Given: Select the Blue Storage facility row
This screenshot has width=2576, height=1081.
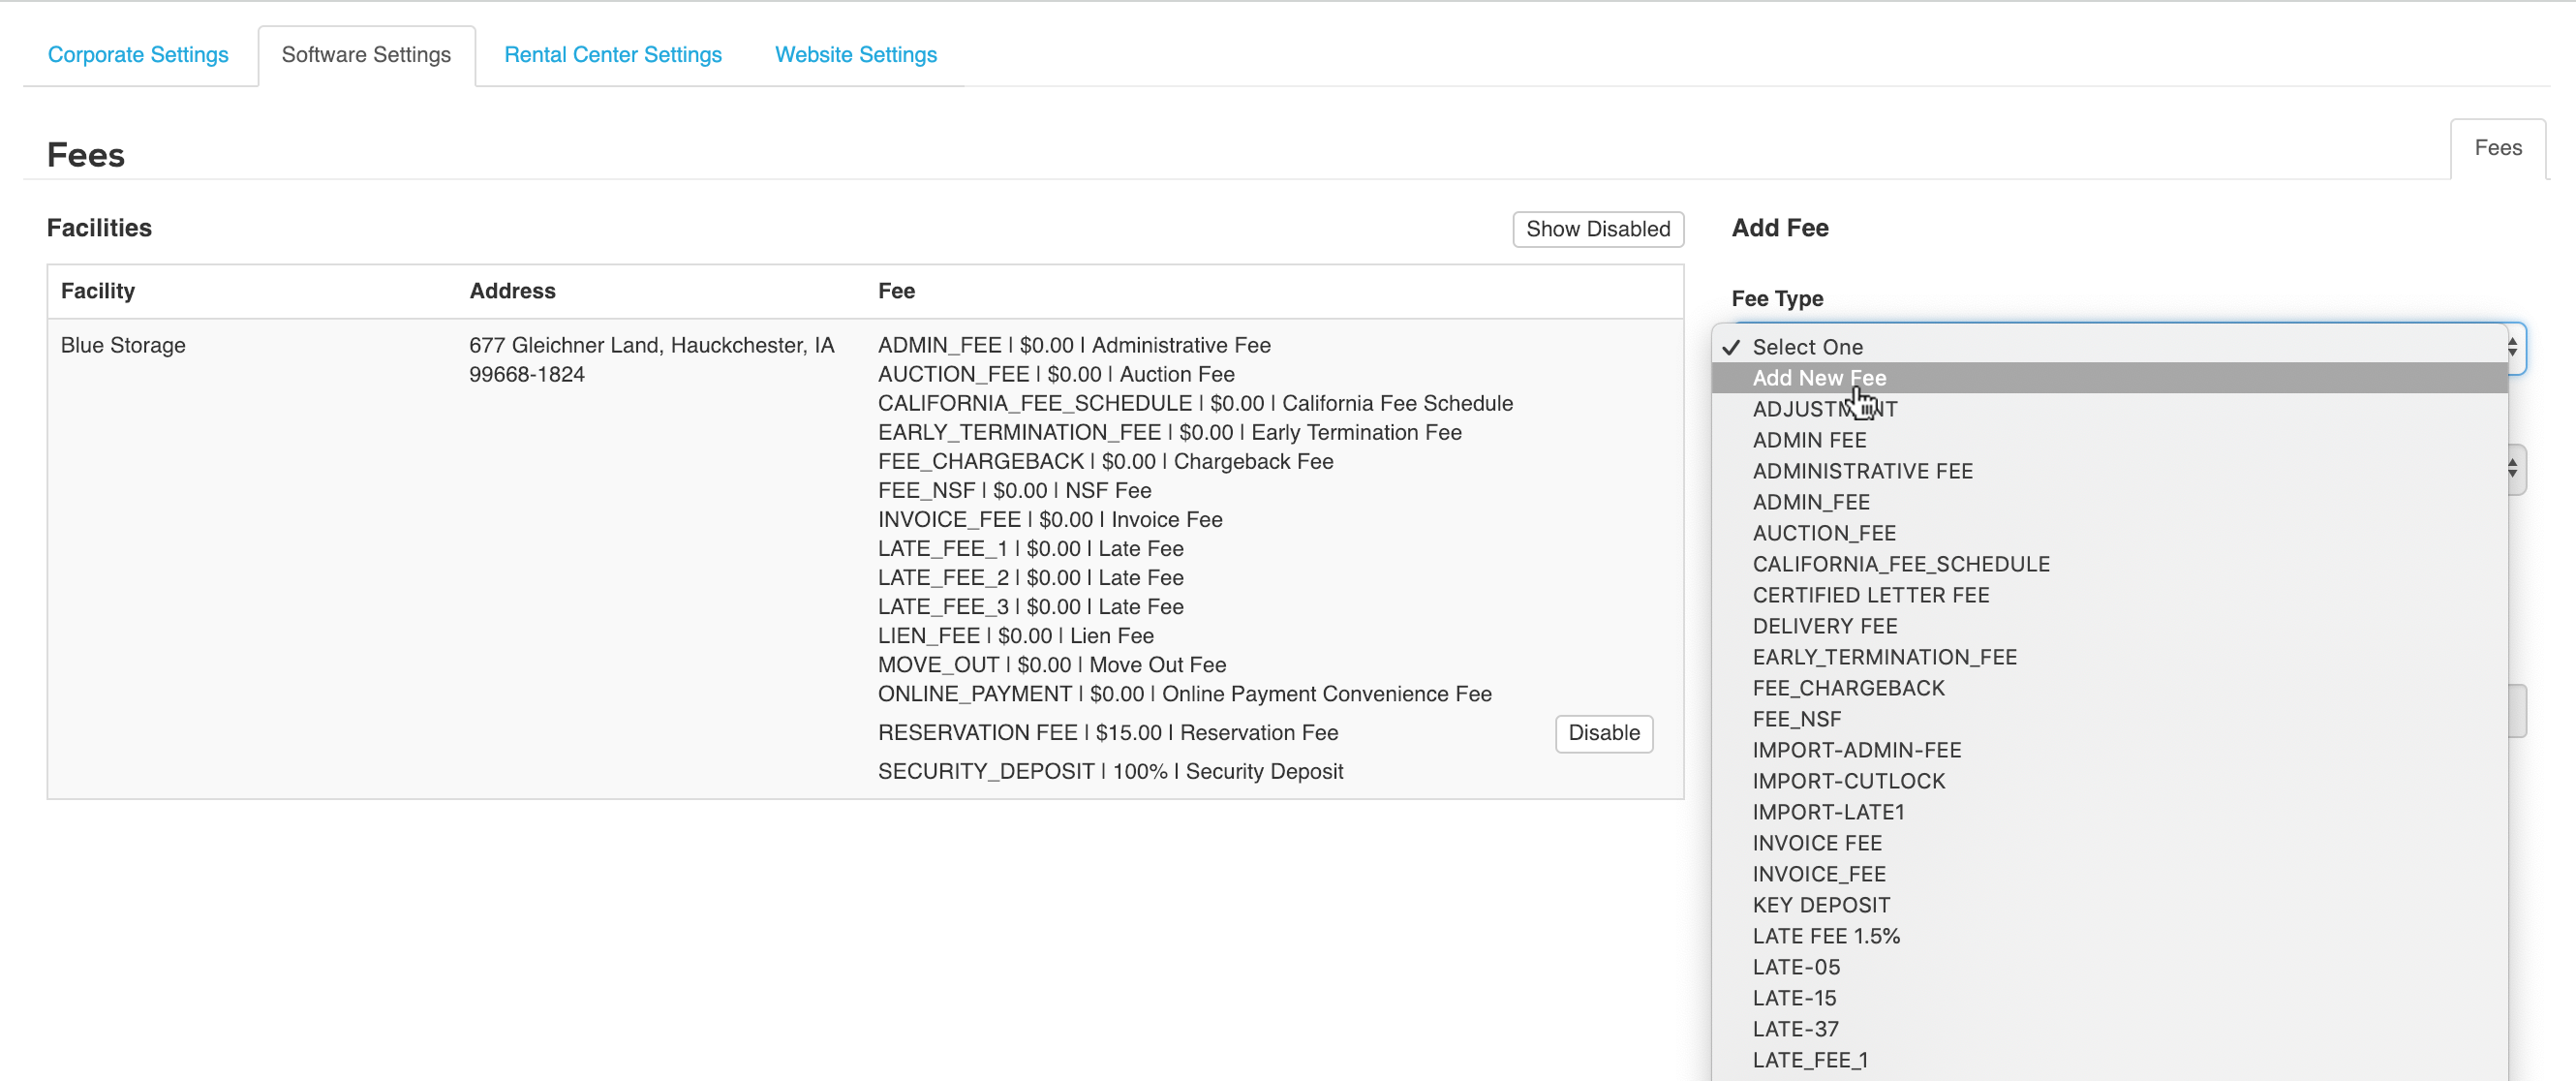Looking at the screenshot, I should coord(122,345).
